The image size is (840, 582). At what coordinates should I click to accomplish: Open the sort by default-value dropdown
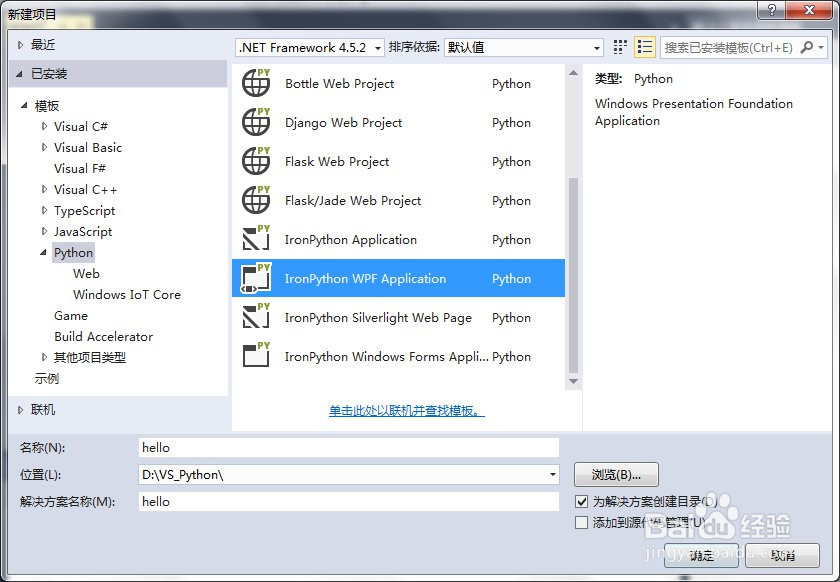523,48
